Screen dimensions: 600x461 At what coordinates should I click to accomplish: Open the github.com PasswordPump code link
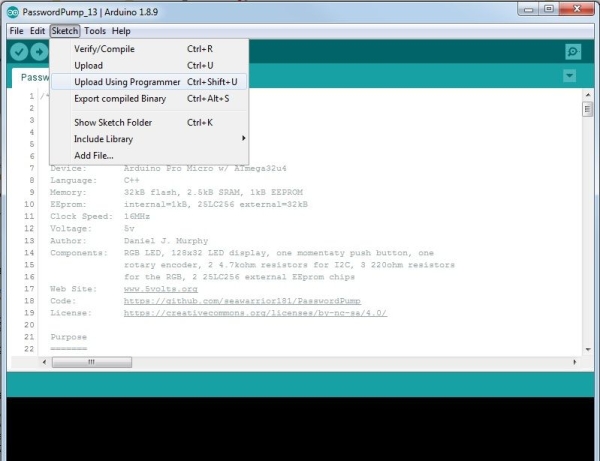[242, 301]
